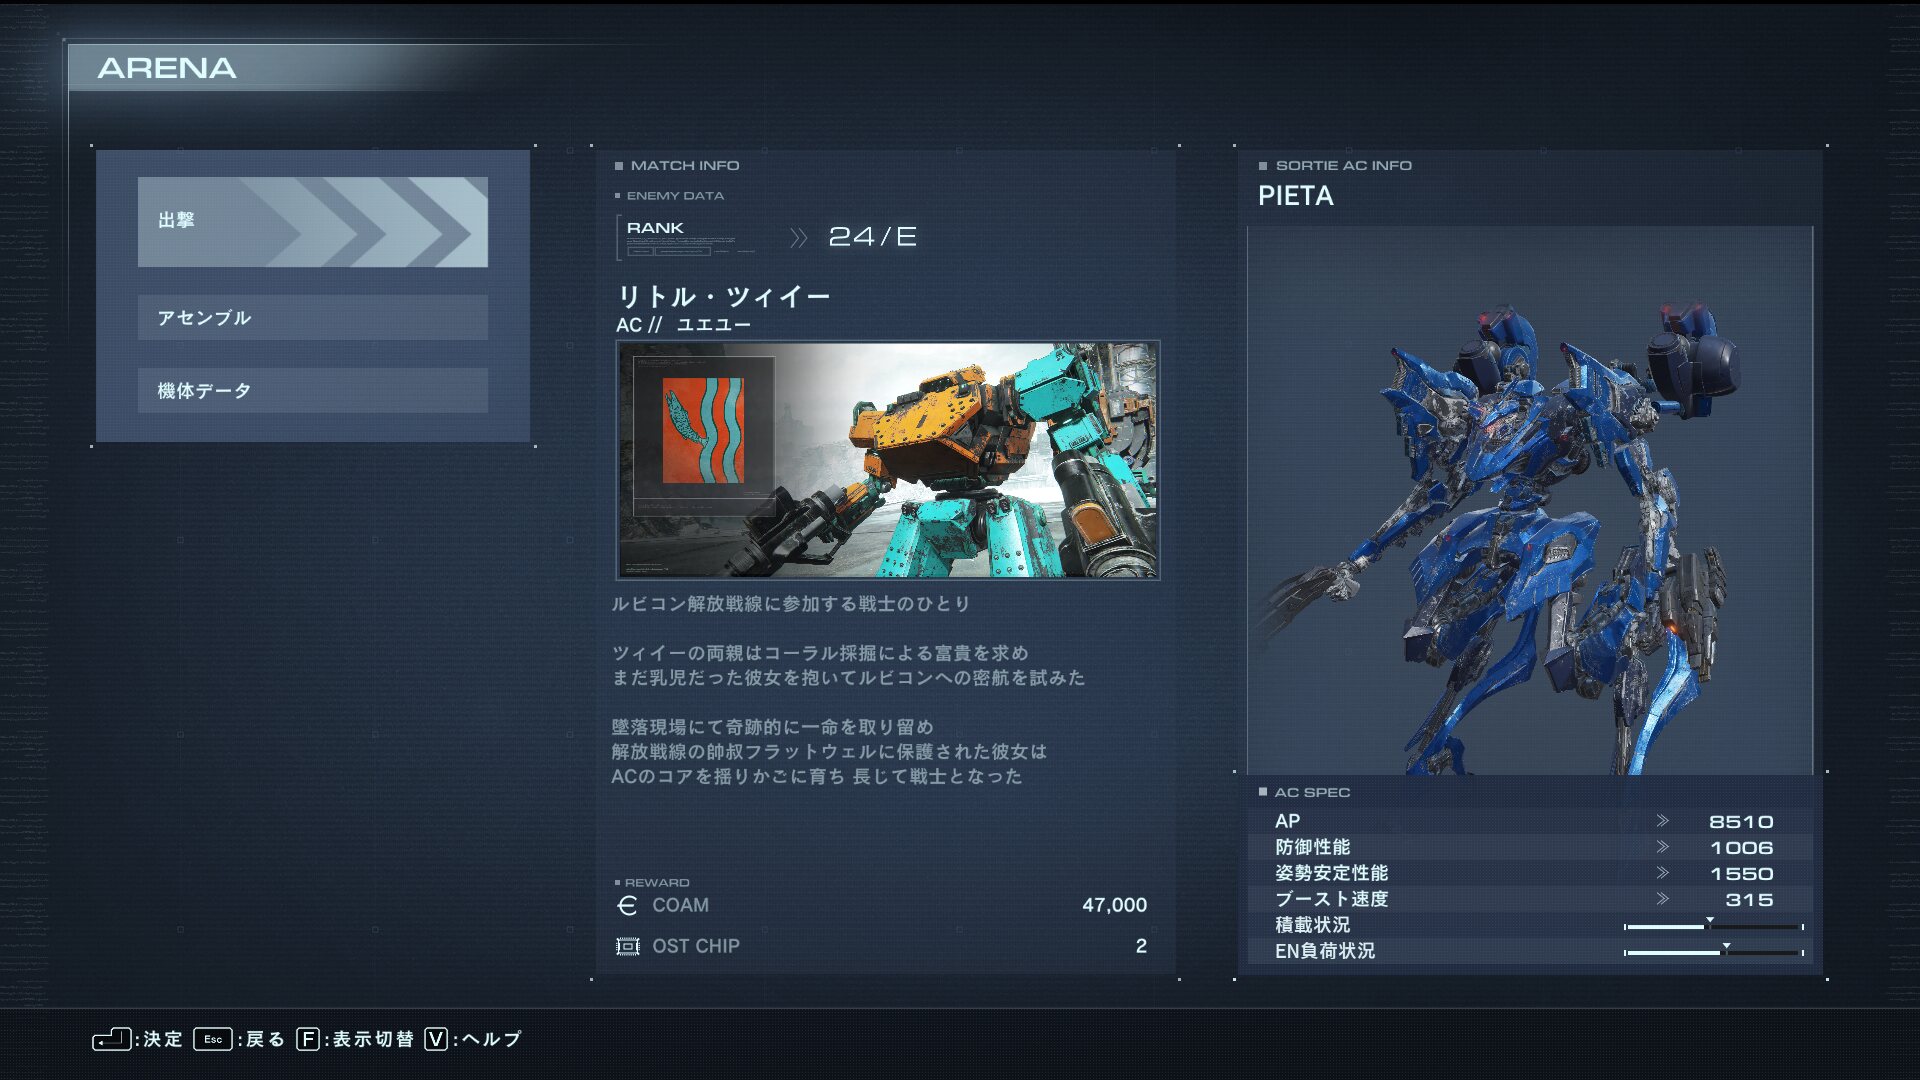Open the 機体データ AC data menu

click(x=312, y=391)
